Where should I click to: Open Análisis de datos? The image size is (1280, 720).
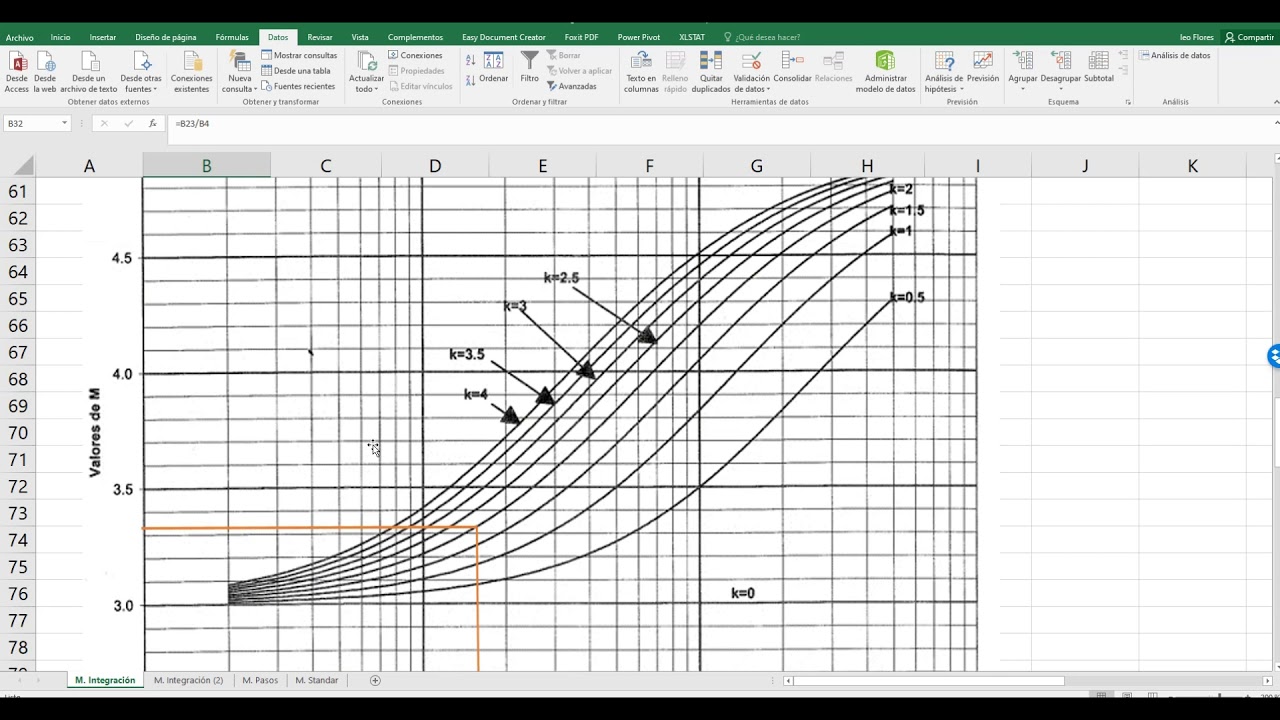click(1175, 55)
